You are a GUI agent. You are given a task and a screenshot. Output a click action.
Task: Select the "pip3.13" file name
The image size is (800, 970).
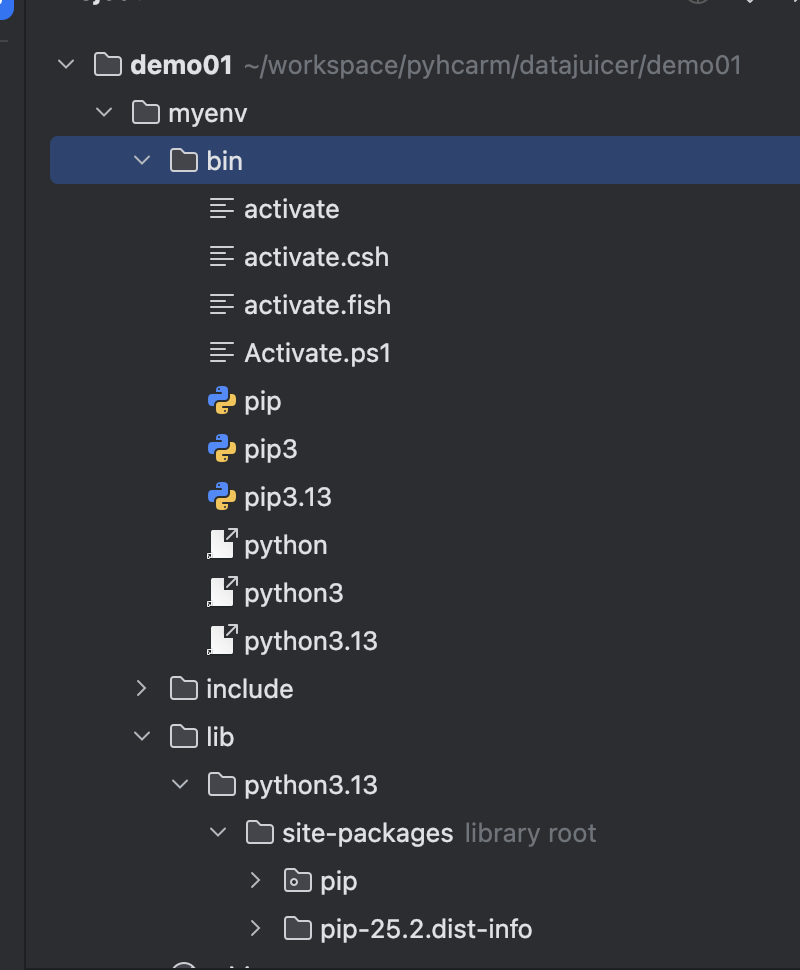(x=288, y=497)
